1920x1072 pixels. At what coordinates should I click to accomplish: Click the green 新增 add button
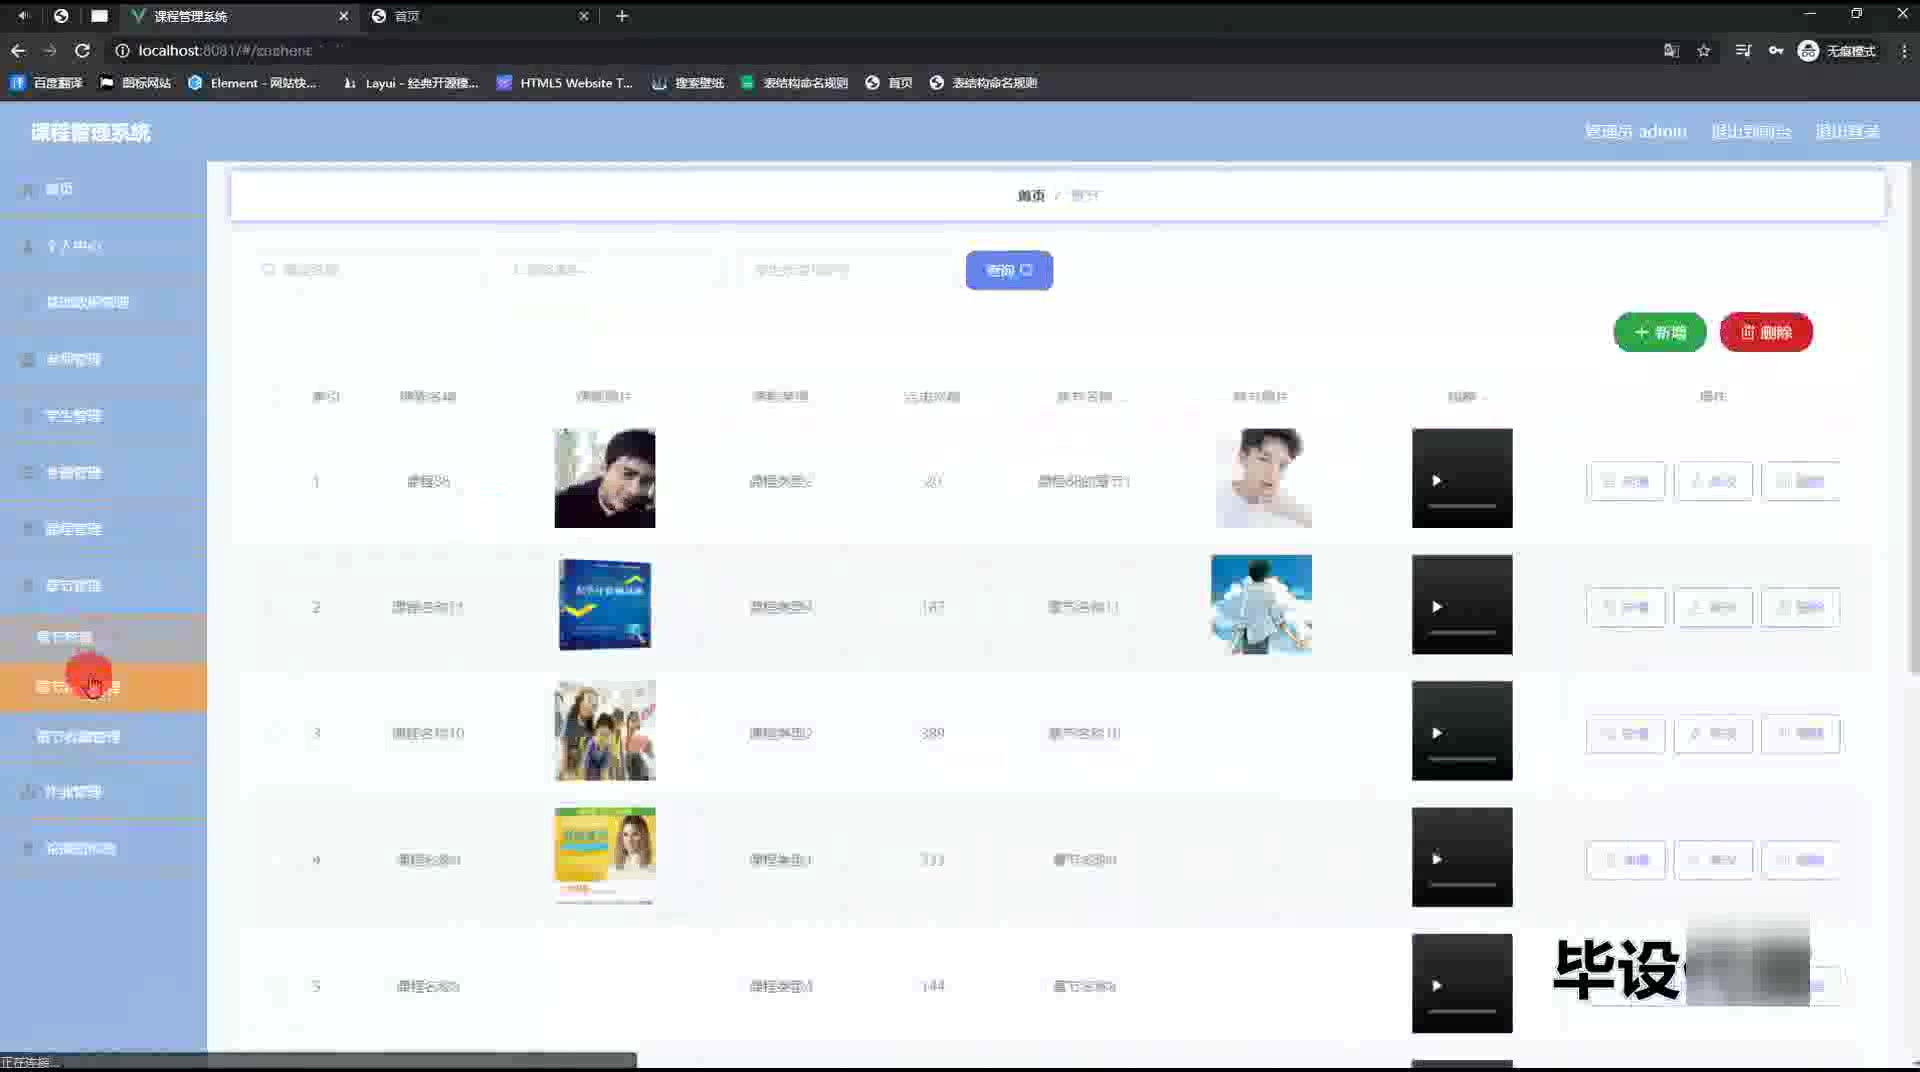pyautogui.click(x=1659, y=332)
